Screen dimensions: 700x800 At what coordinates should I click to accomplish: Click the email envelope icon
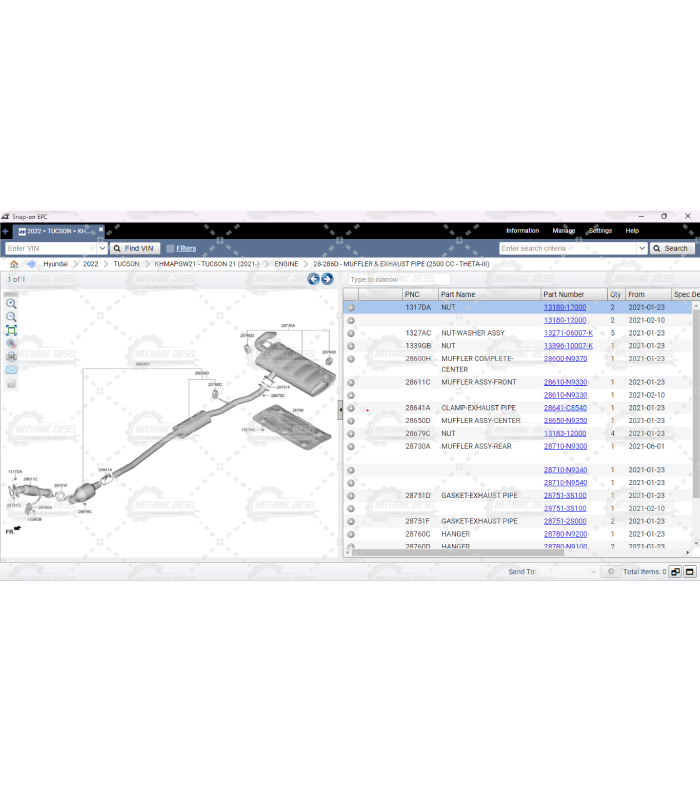(11, 369)
